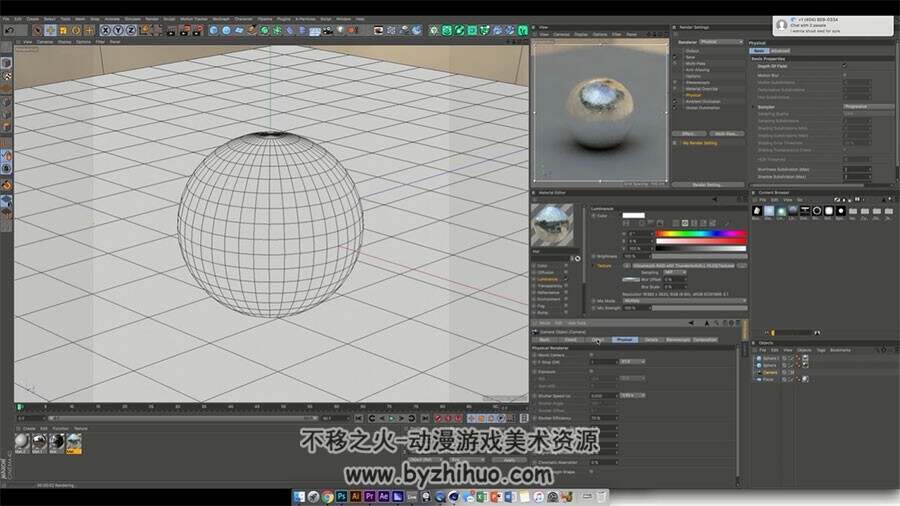Select the fourth material in Material Manager
The height and width of the screenshot is (506, 900).
point(73,442)
